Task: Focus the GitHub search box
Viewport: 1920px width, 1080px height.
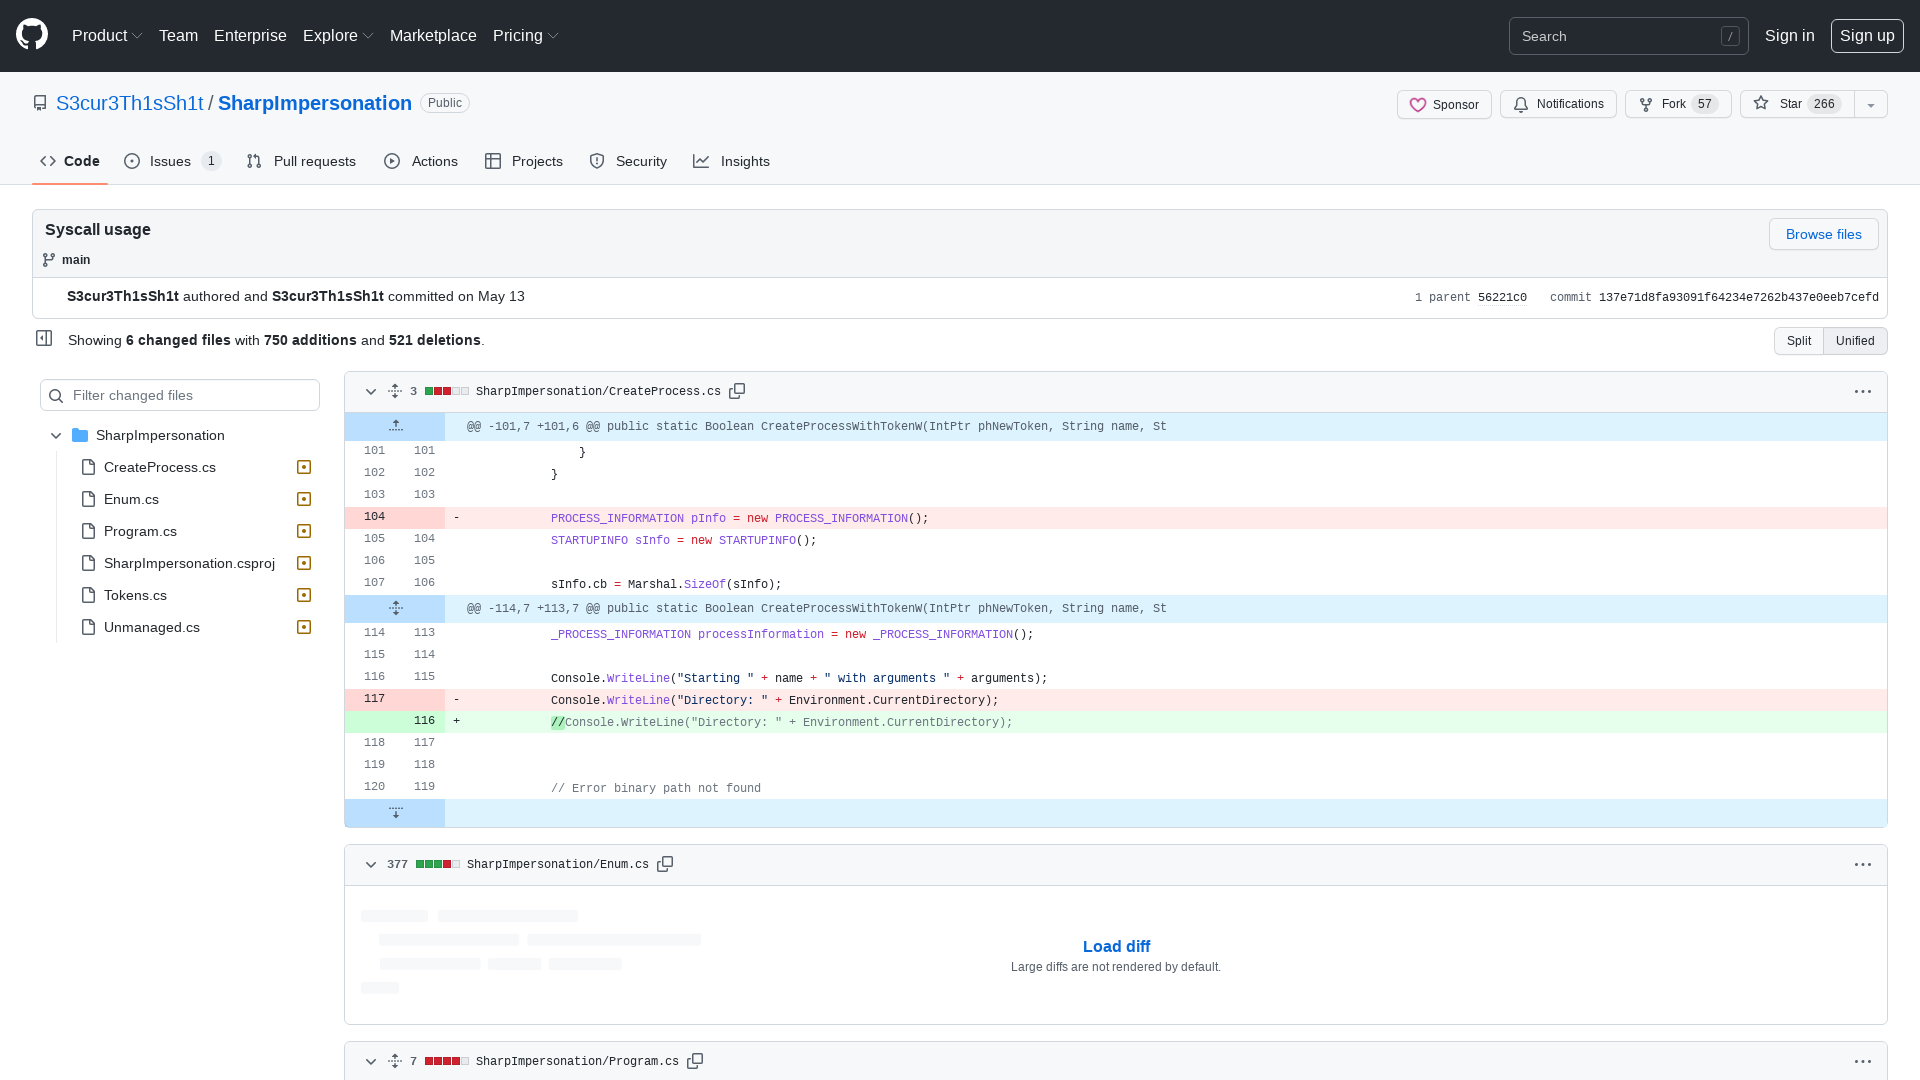Action: [x=1628, y=36]
